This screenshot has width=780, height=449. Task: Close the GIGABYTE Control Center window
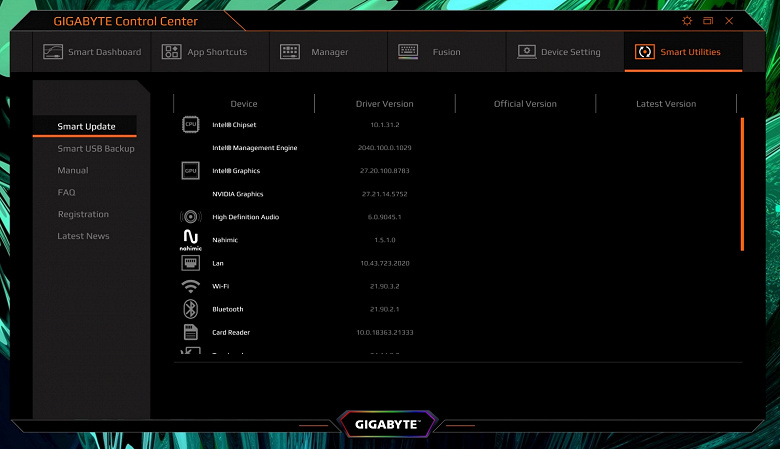tap(729, 21)
